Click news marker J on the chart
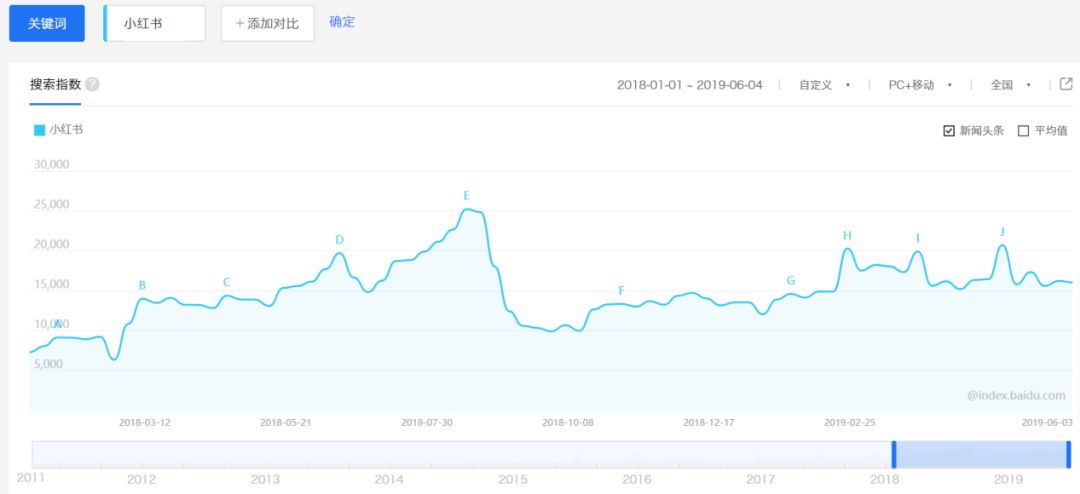Viewport: 1080px width, 494px height. click(1002, 231)
